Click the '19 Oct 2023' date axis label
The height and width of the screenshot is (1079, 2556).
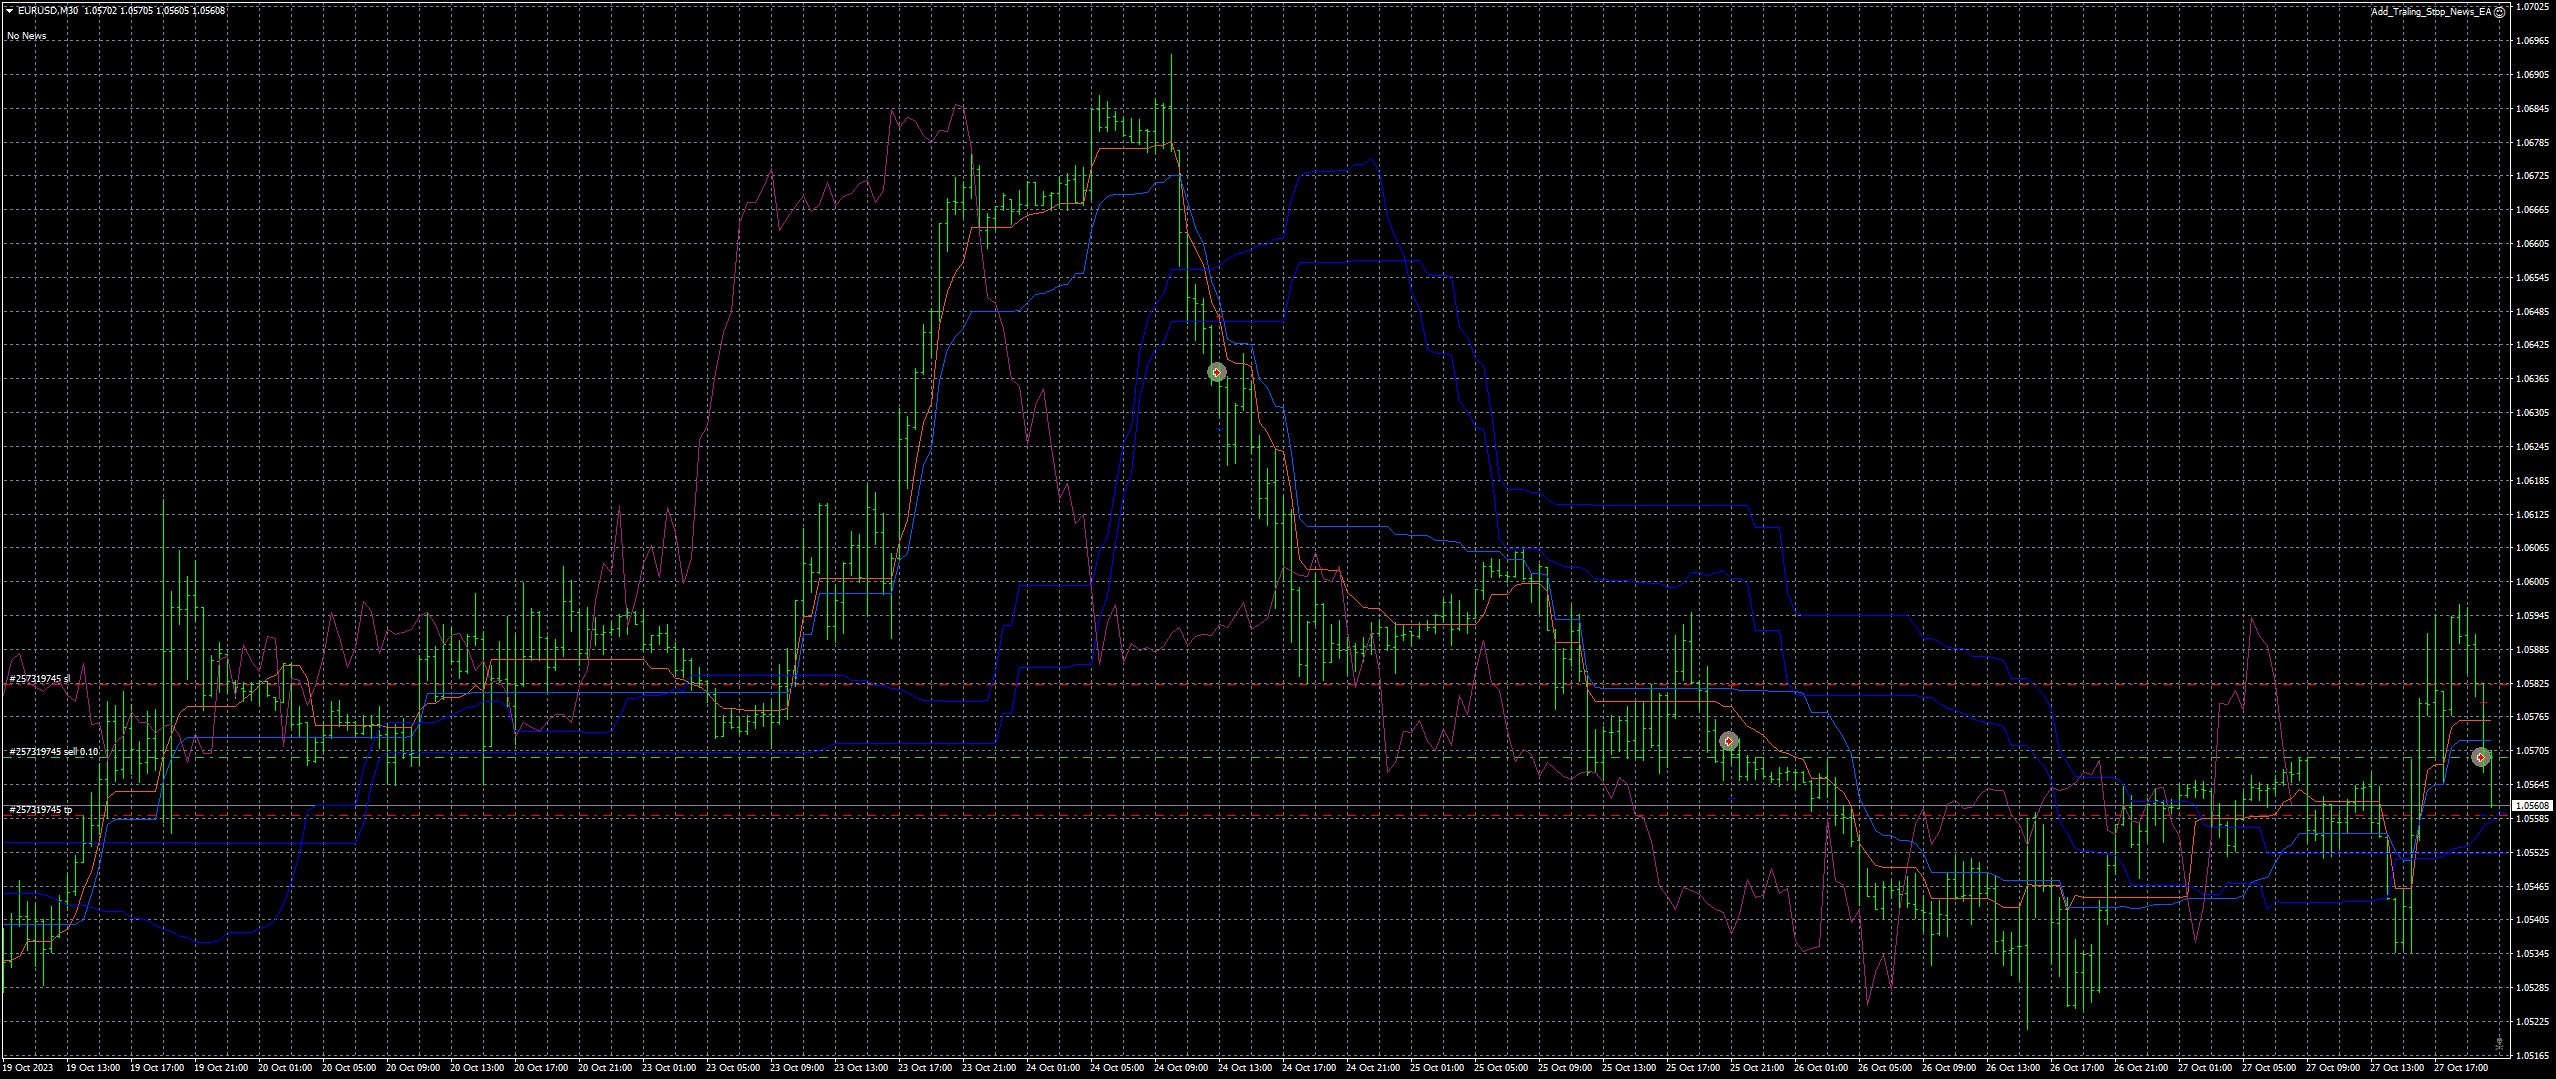point(28,1068)
